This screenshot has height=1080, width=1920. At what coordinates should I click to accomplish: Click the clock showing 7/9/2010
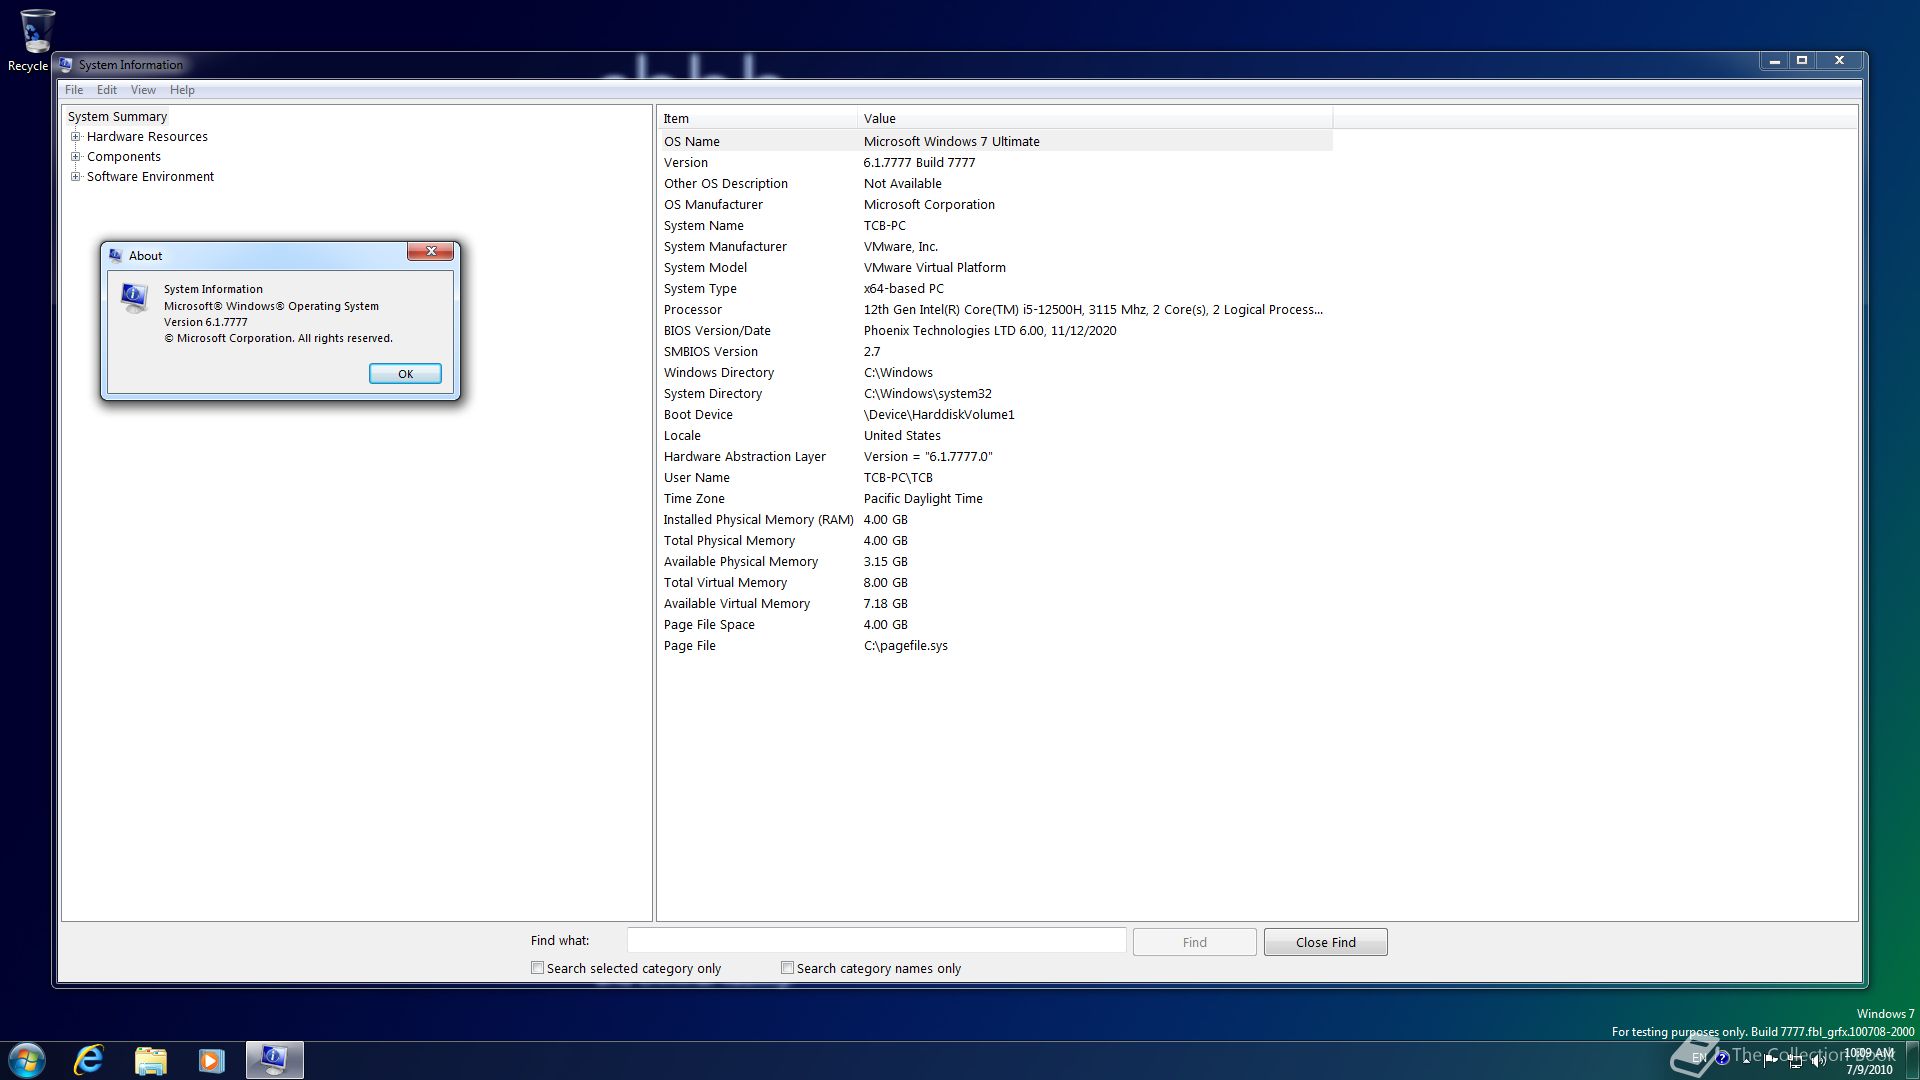point(1869,1061)
